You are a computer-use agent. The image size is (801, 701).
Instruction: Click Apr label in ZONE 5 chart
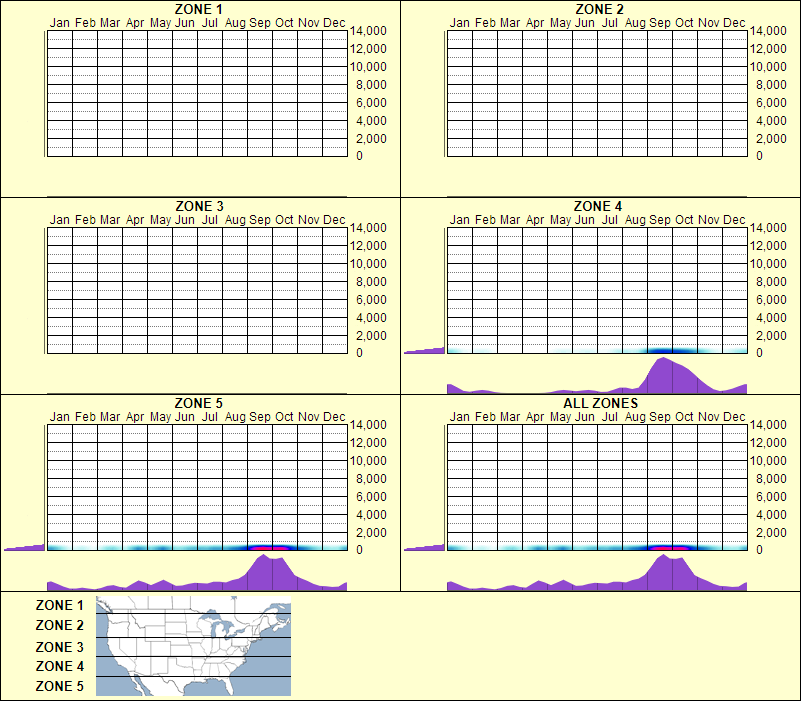pos(135,417)
